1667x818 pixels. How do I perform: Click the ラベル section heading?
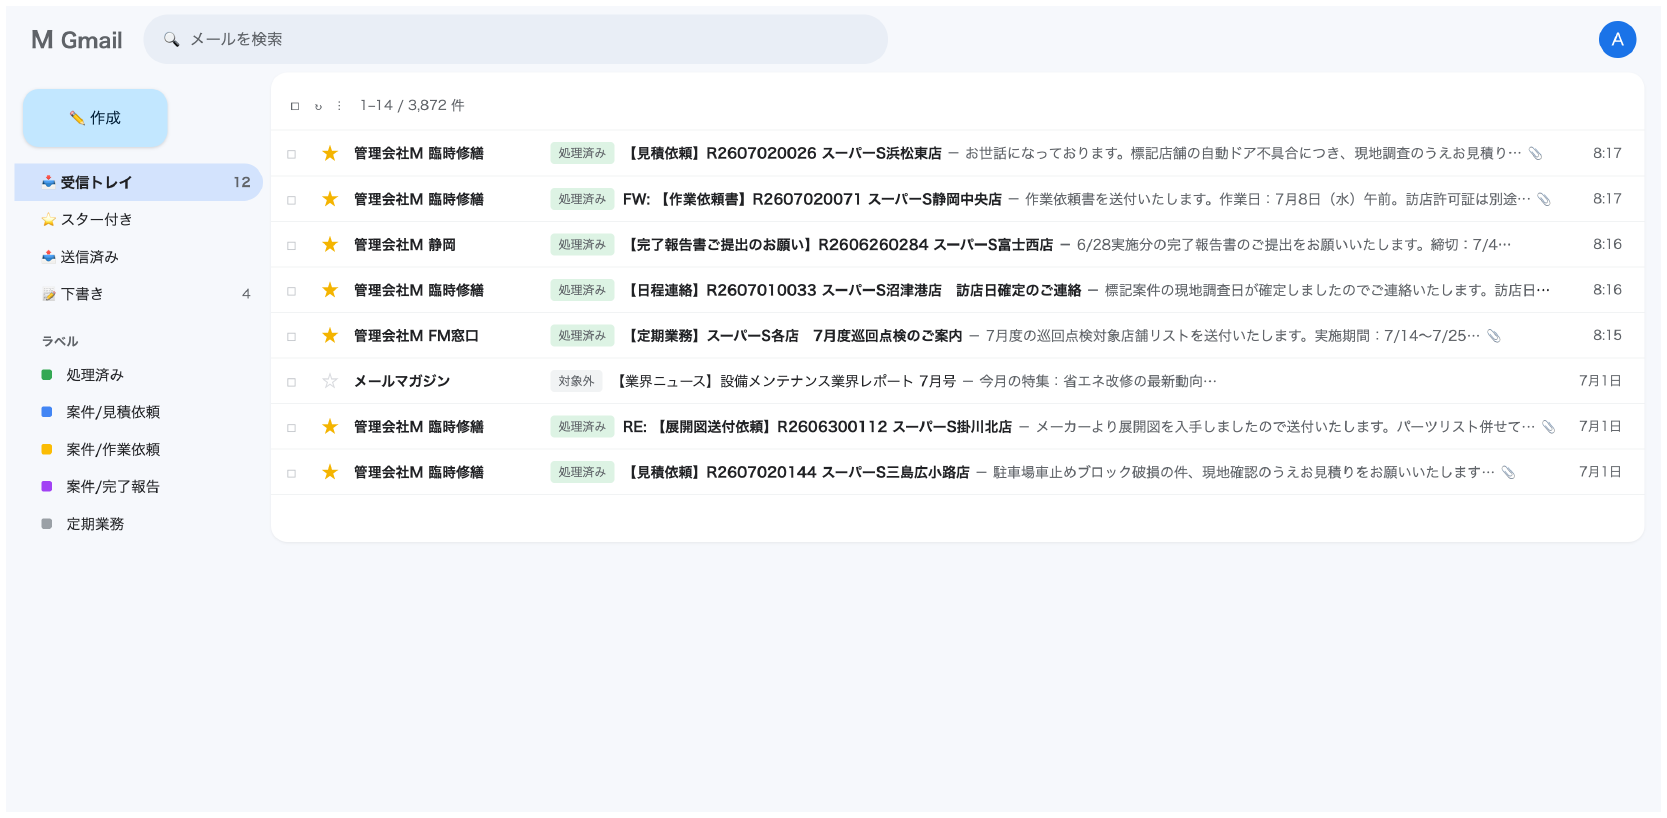pos(60,341)
